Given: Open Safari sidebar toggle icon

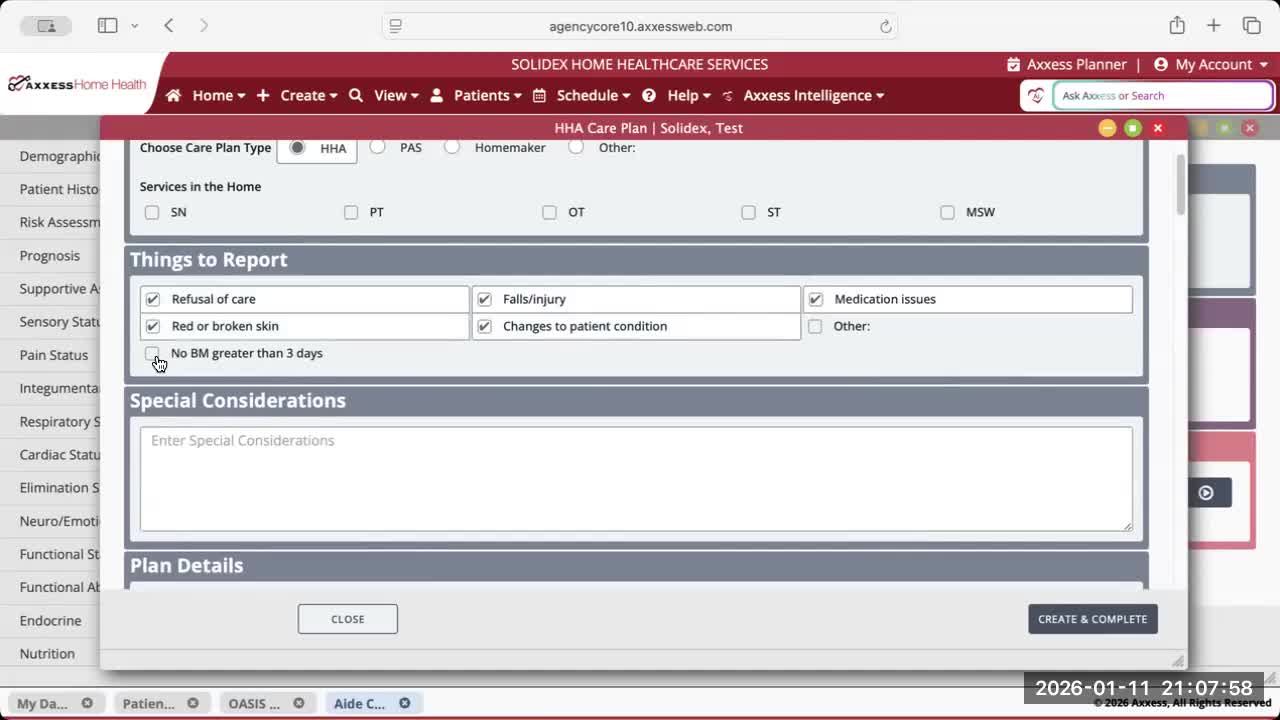Looking at the screenshot, I should tap(107, 26).
